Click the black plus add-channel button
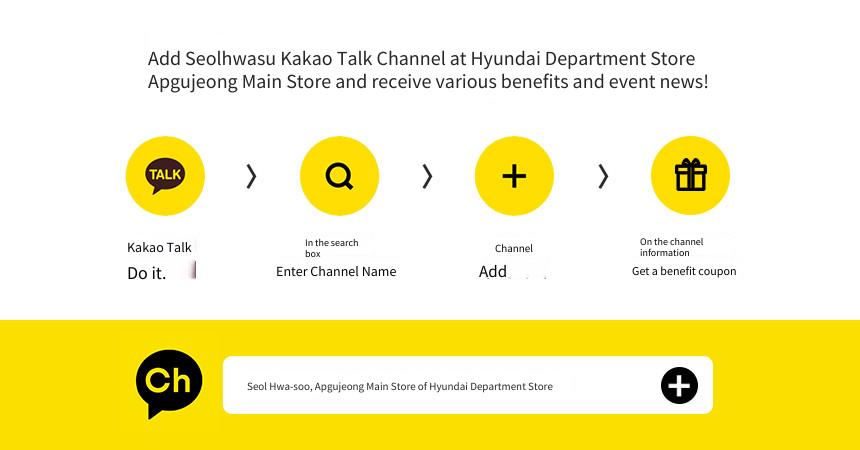860x450 pixels. (x=679, y=385)
